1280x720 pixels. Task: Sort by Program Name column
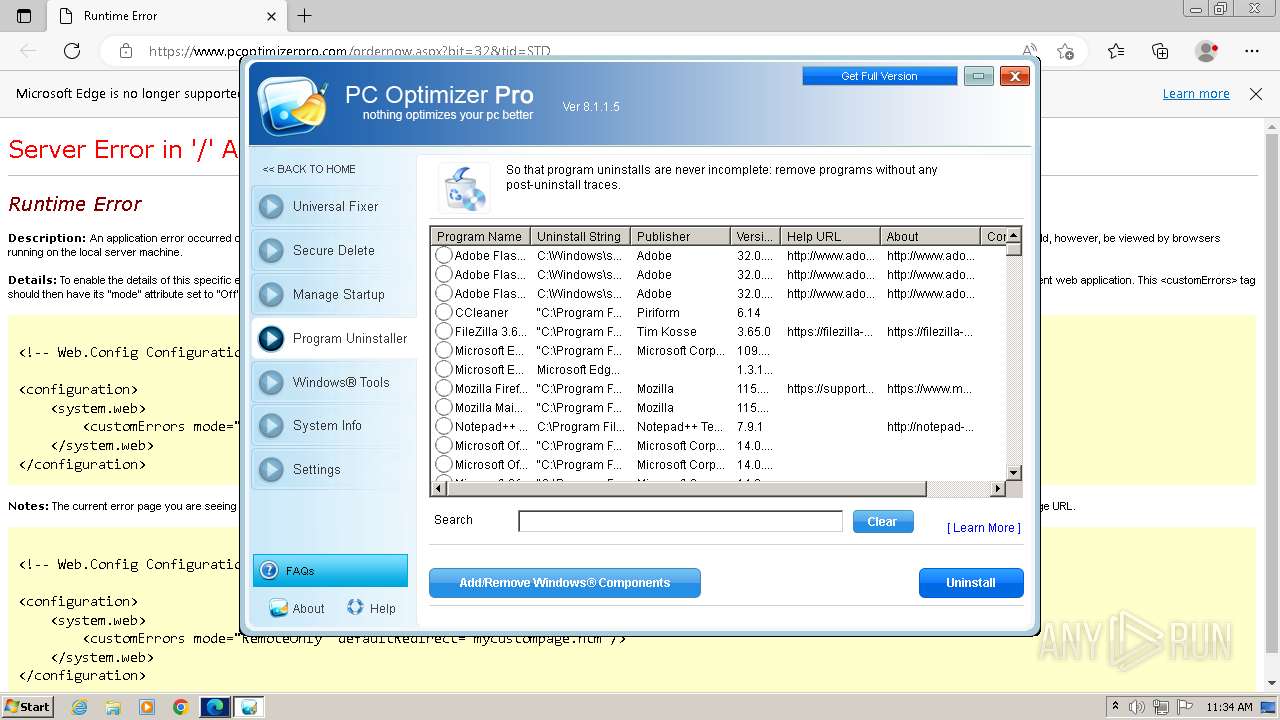tap(480, 237)
